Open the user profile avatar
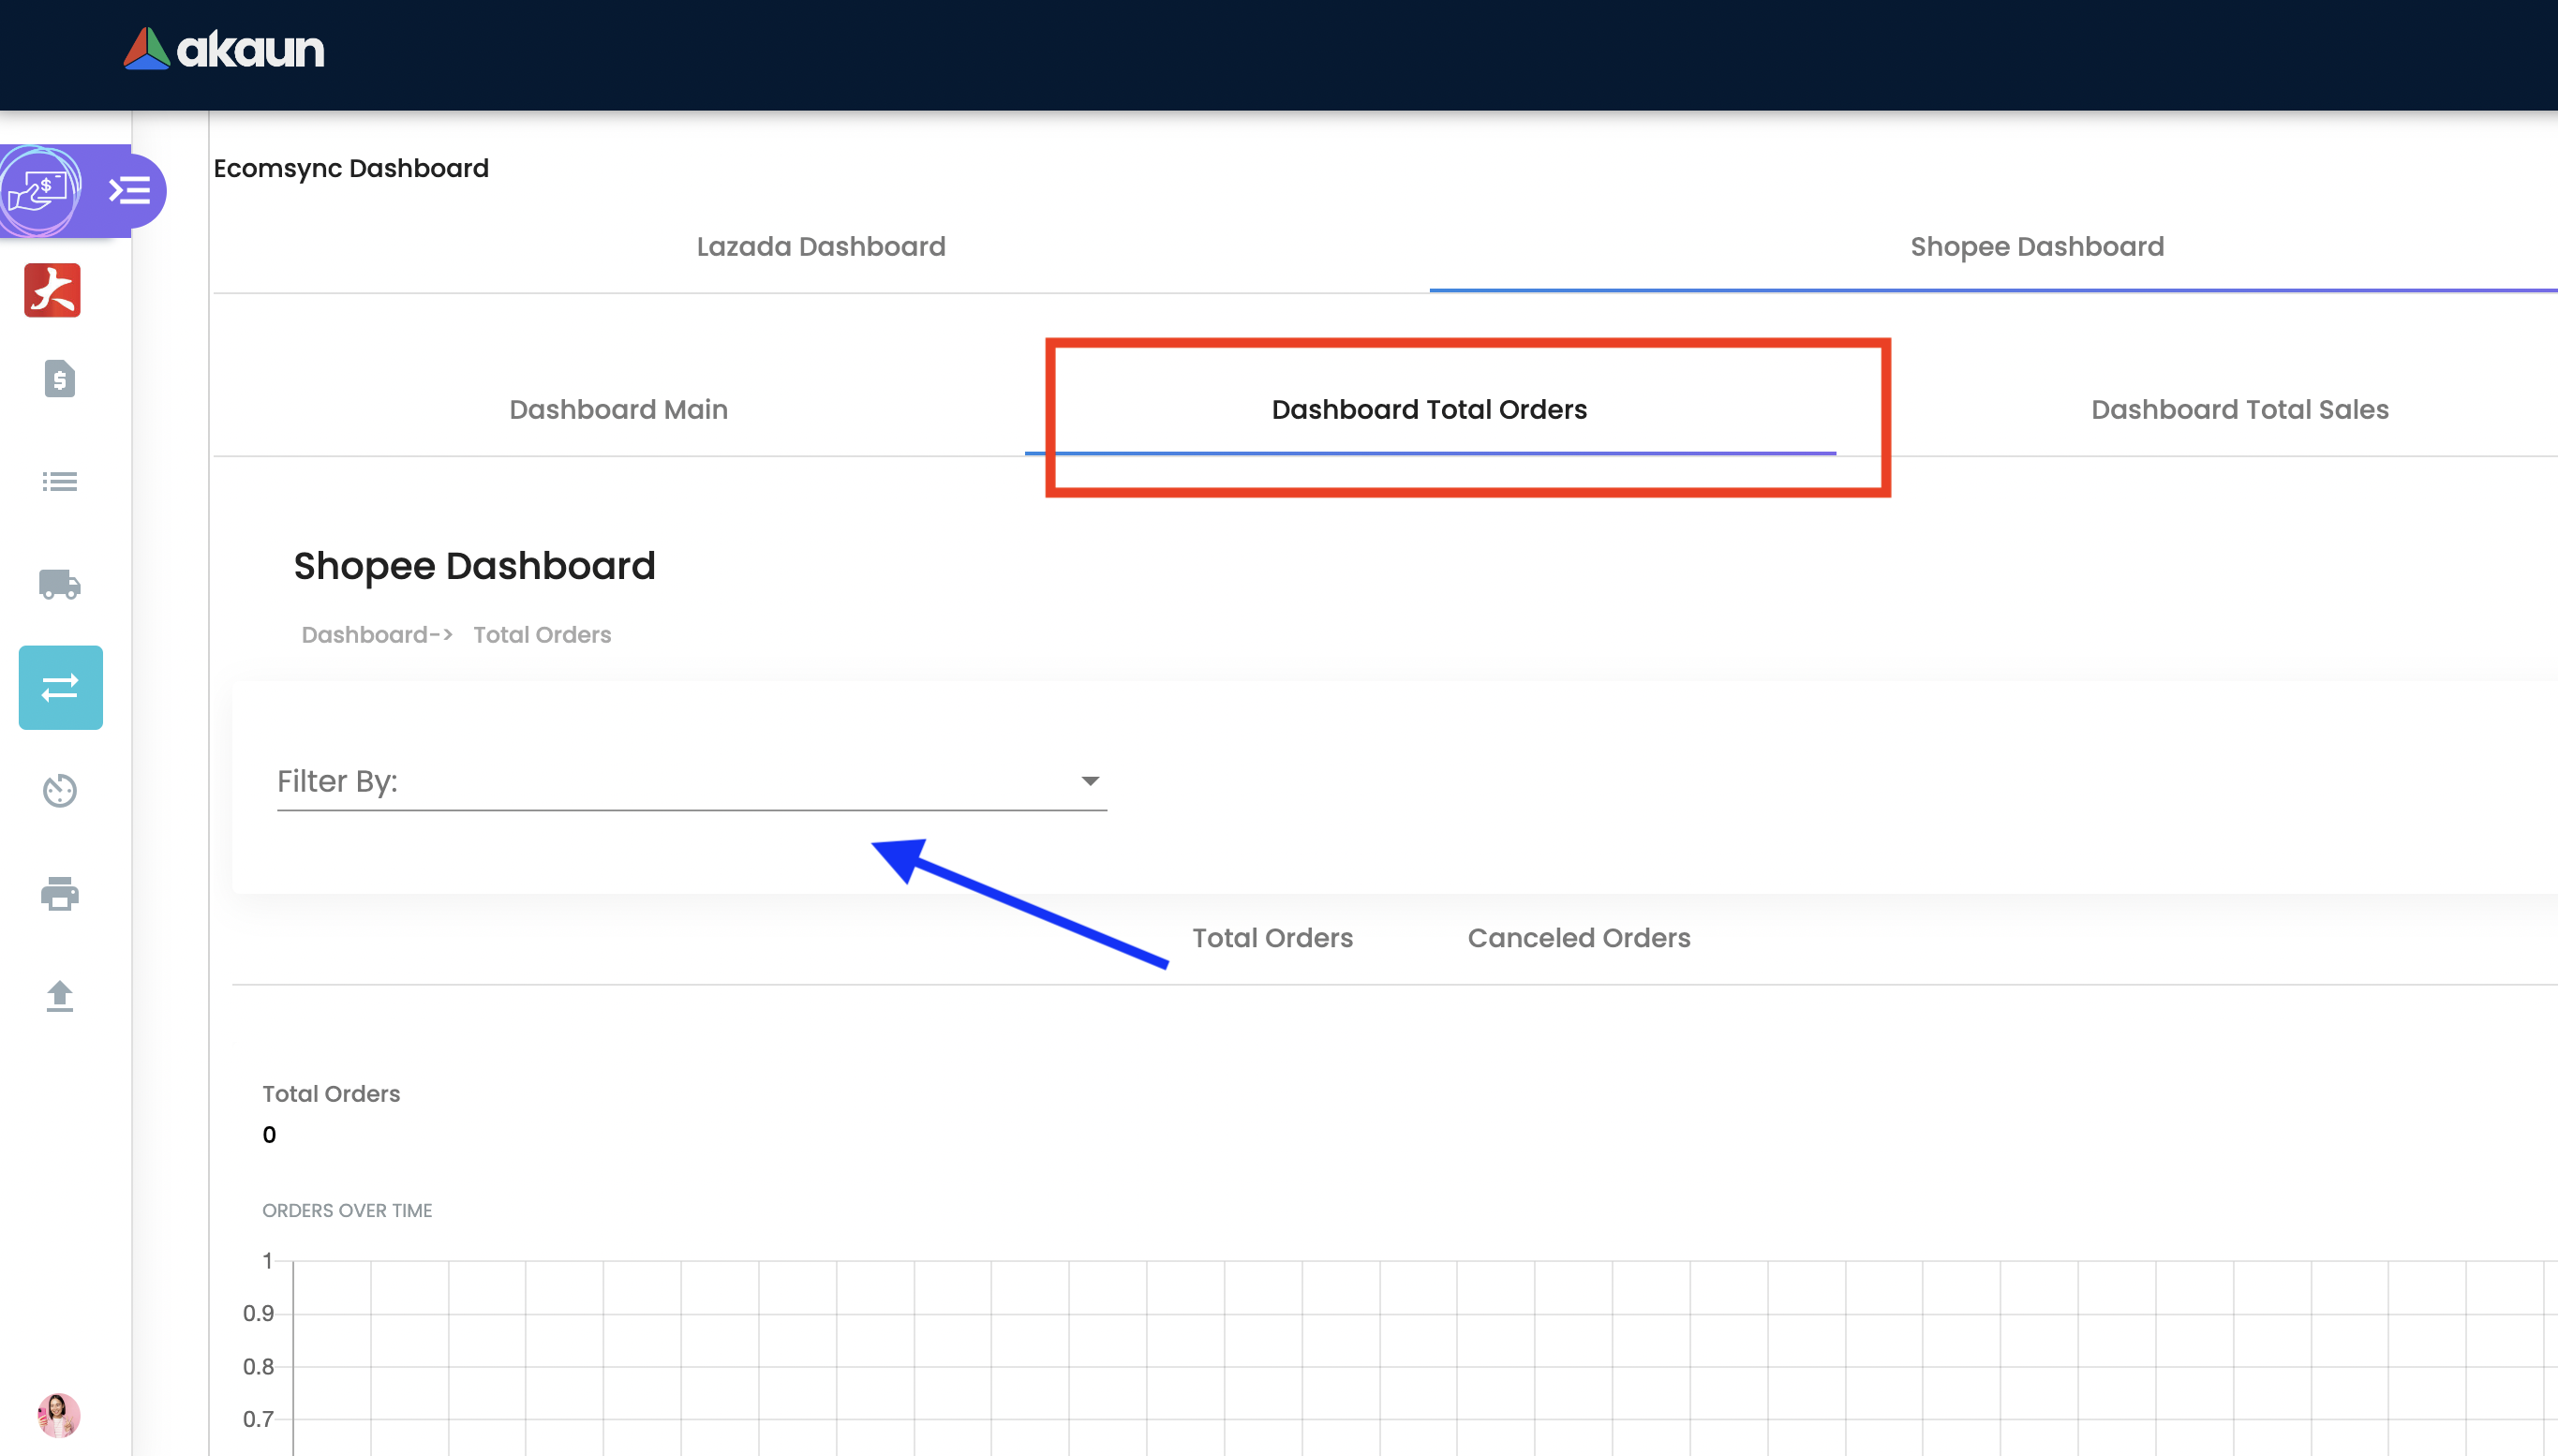Screen dimensions: 2558x1456 click(59, 1414)
